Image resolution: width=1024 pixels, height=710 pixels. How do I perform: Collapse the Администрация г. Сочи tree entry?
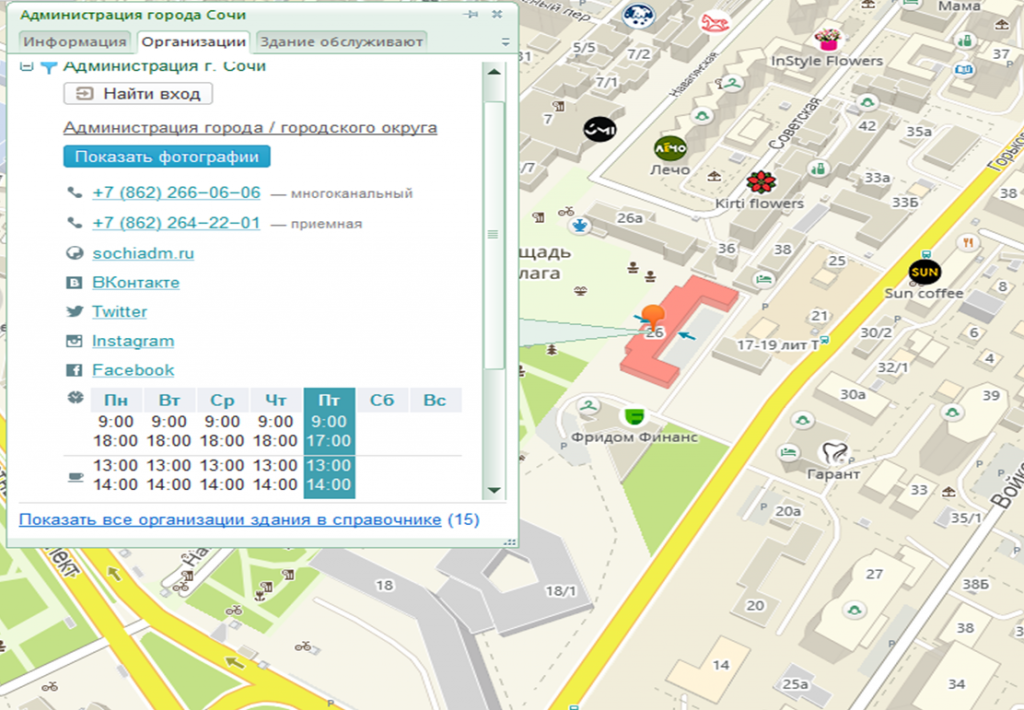coord(26,67)
